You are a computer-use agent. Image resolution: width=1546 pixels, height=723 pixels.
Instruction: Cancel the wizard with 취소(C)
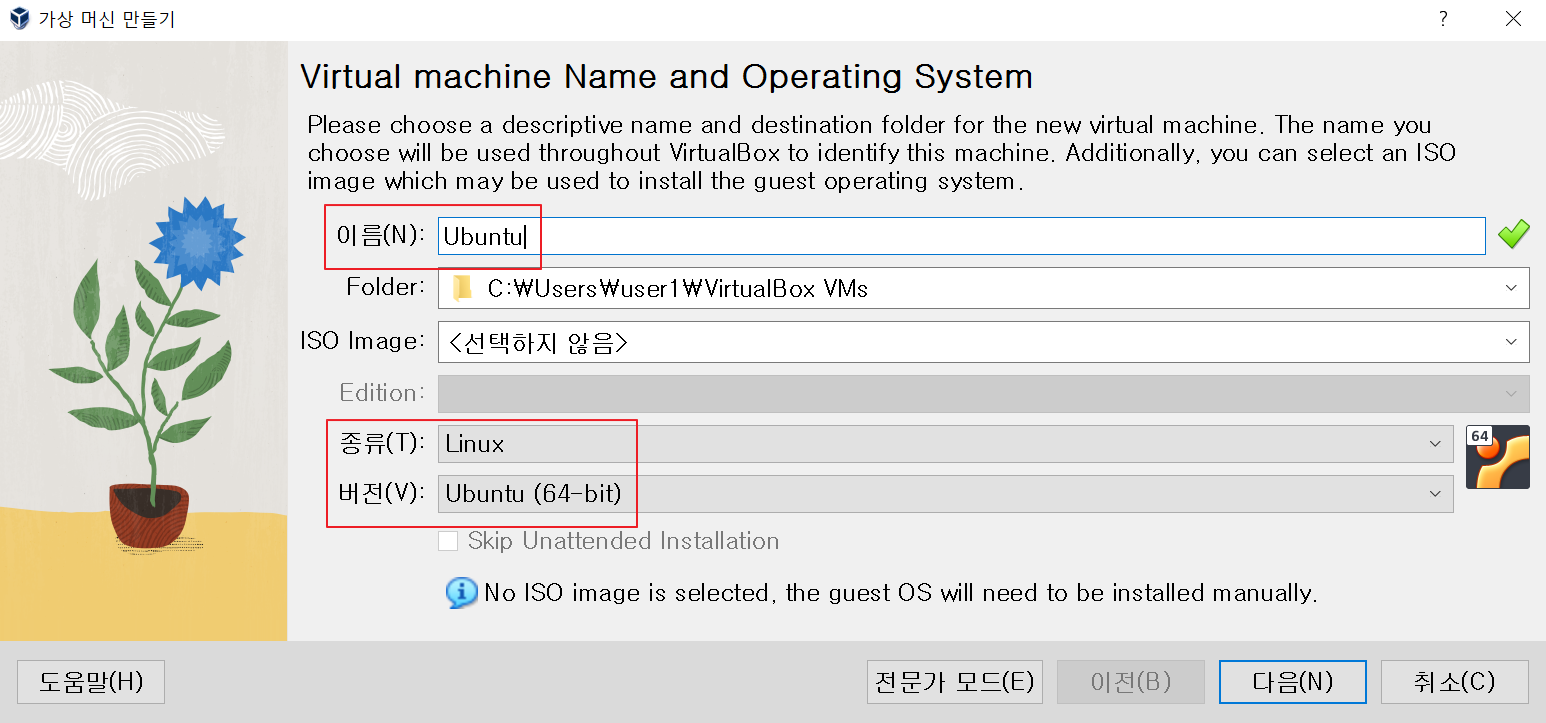(x=1455, y=682)
